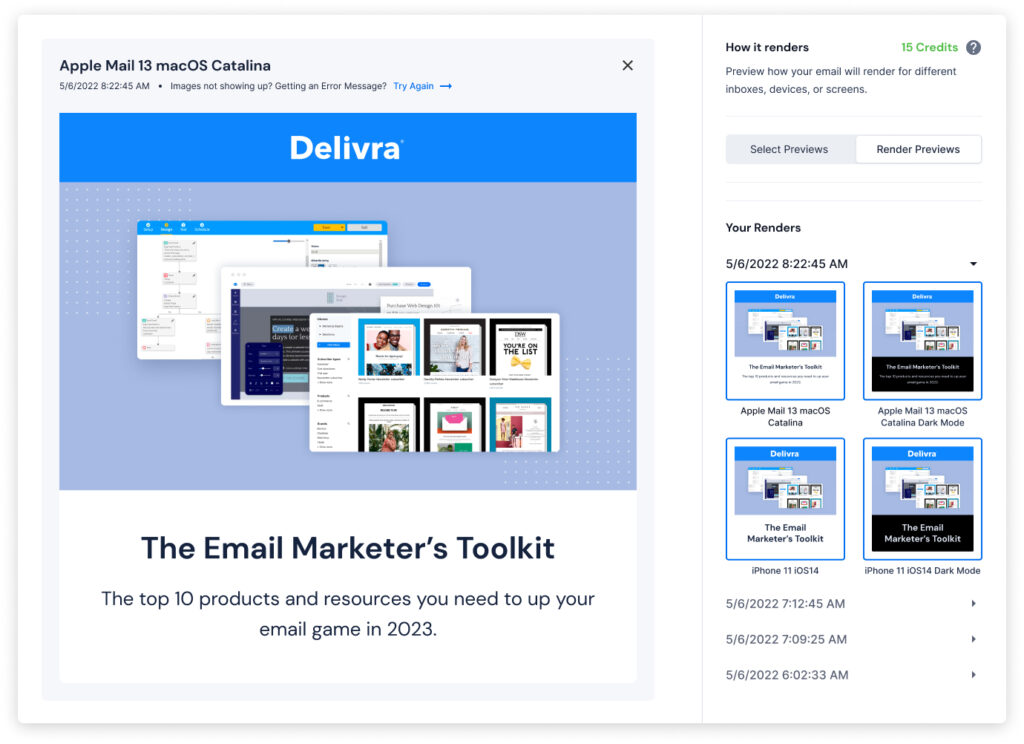
Task: Expand the 5/6/2022 7:09:25 AM render group
Action: click(x=973, y=639)
